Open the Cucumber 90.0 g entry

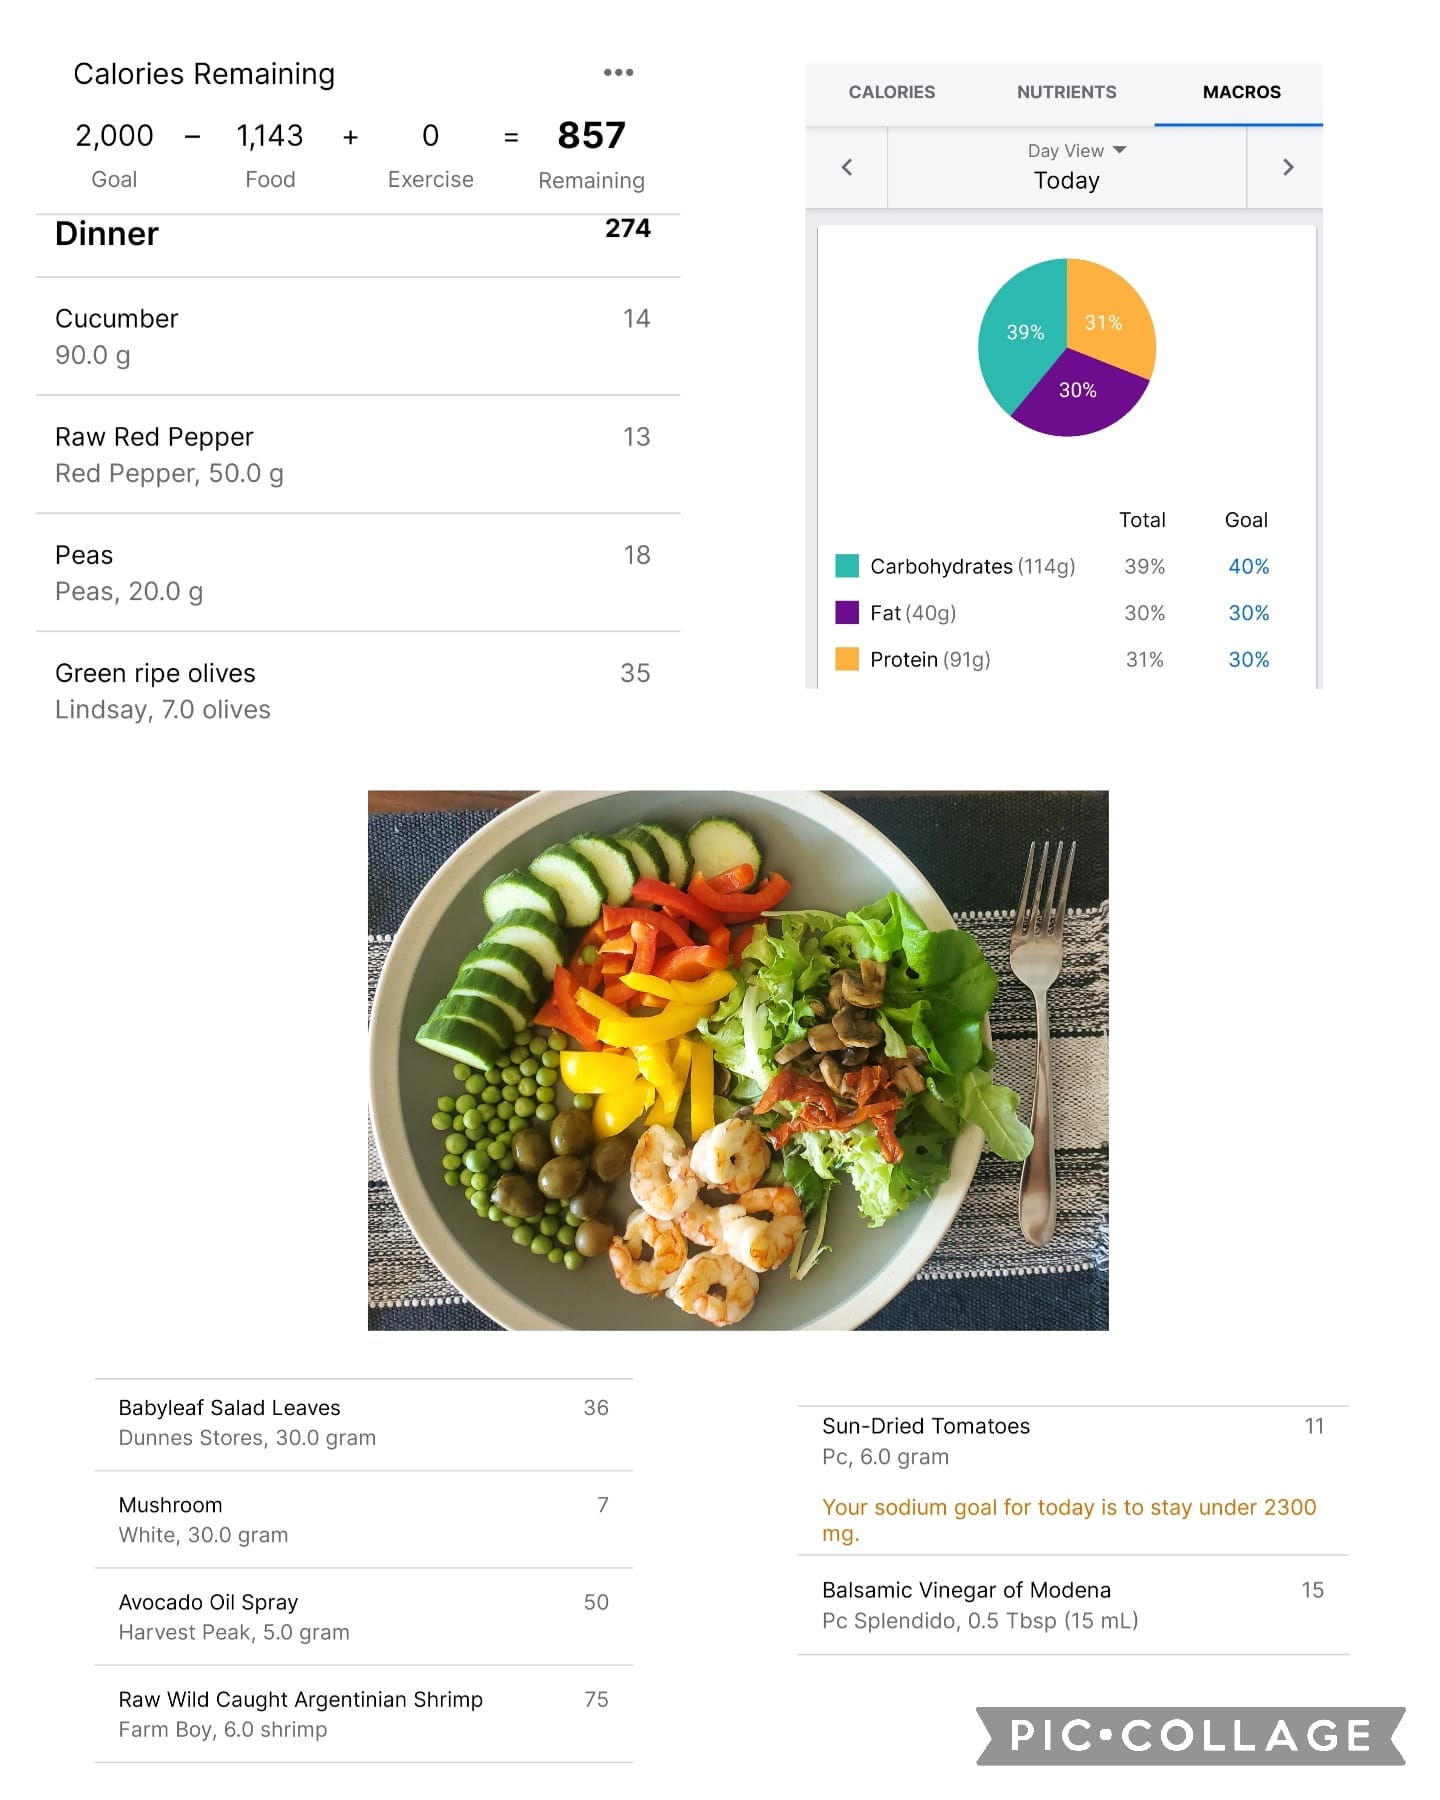(x=358, y=336)
